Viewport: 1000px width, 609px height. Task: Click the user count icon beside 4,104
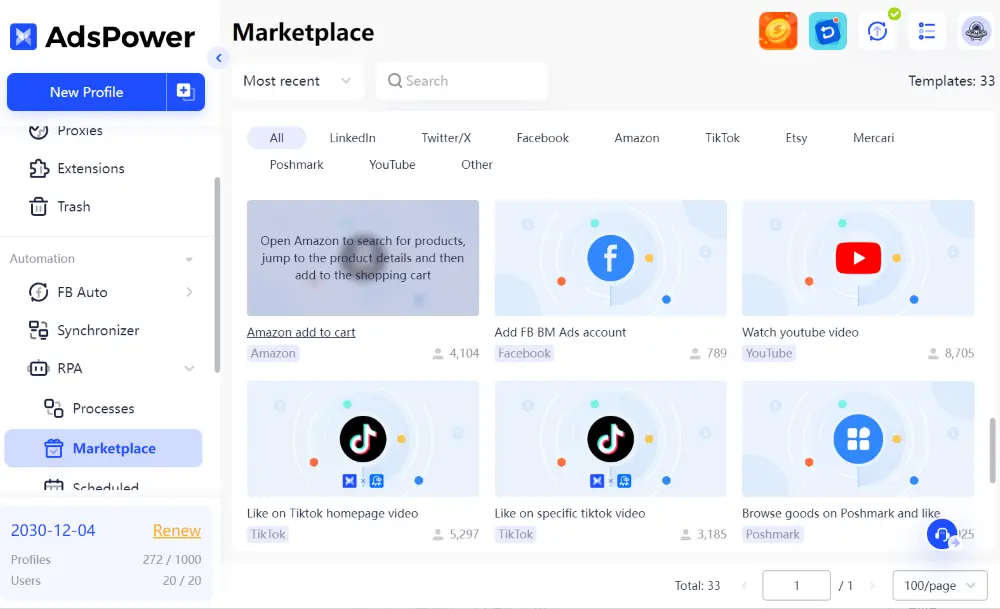(438, 354)
